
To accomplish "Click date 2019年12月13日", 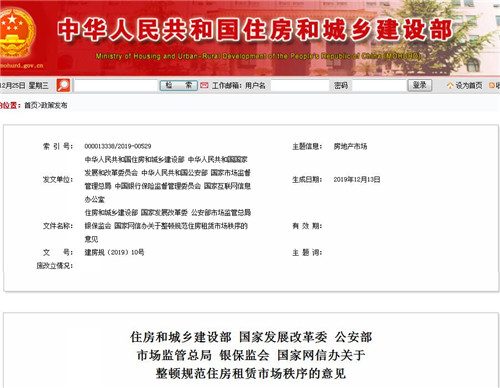I will 357,179.
